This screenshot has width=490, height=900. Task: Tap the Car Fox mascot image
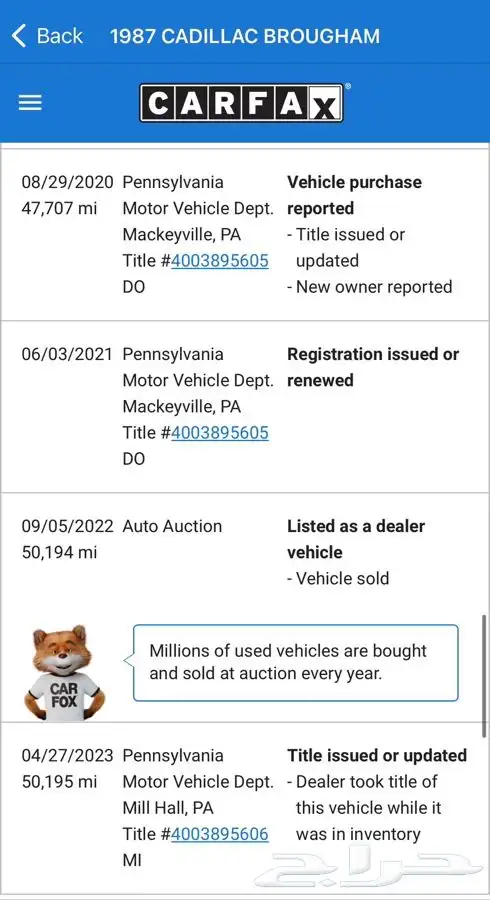[64, 673]
